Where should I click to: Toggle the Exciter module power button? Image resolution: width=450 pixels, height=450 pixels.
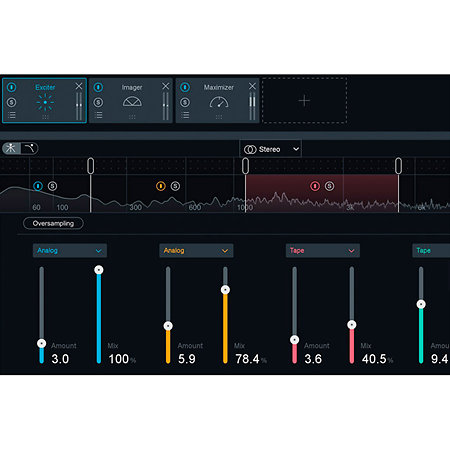coord(11,87)
